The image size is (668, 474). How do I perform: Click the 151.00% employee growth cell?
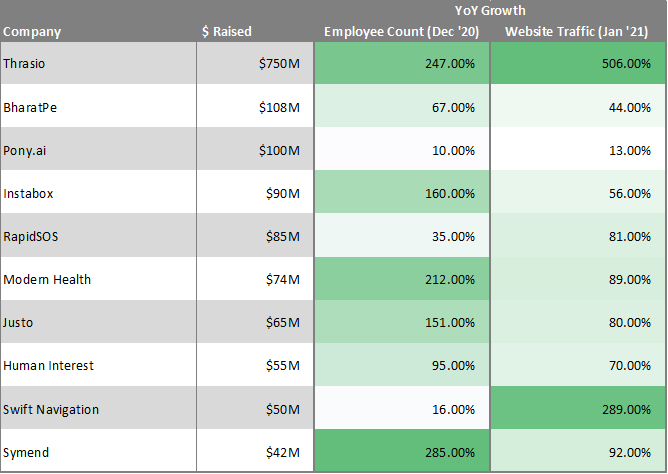tap(402, 322)
